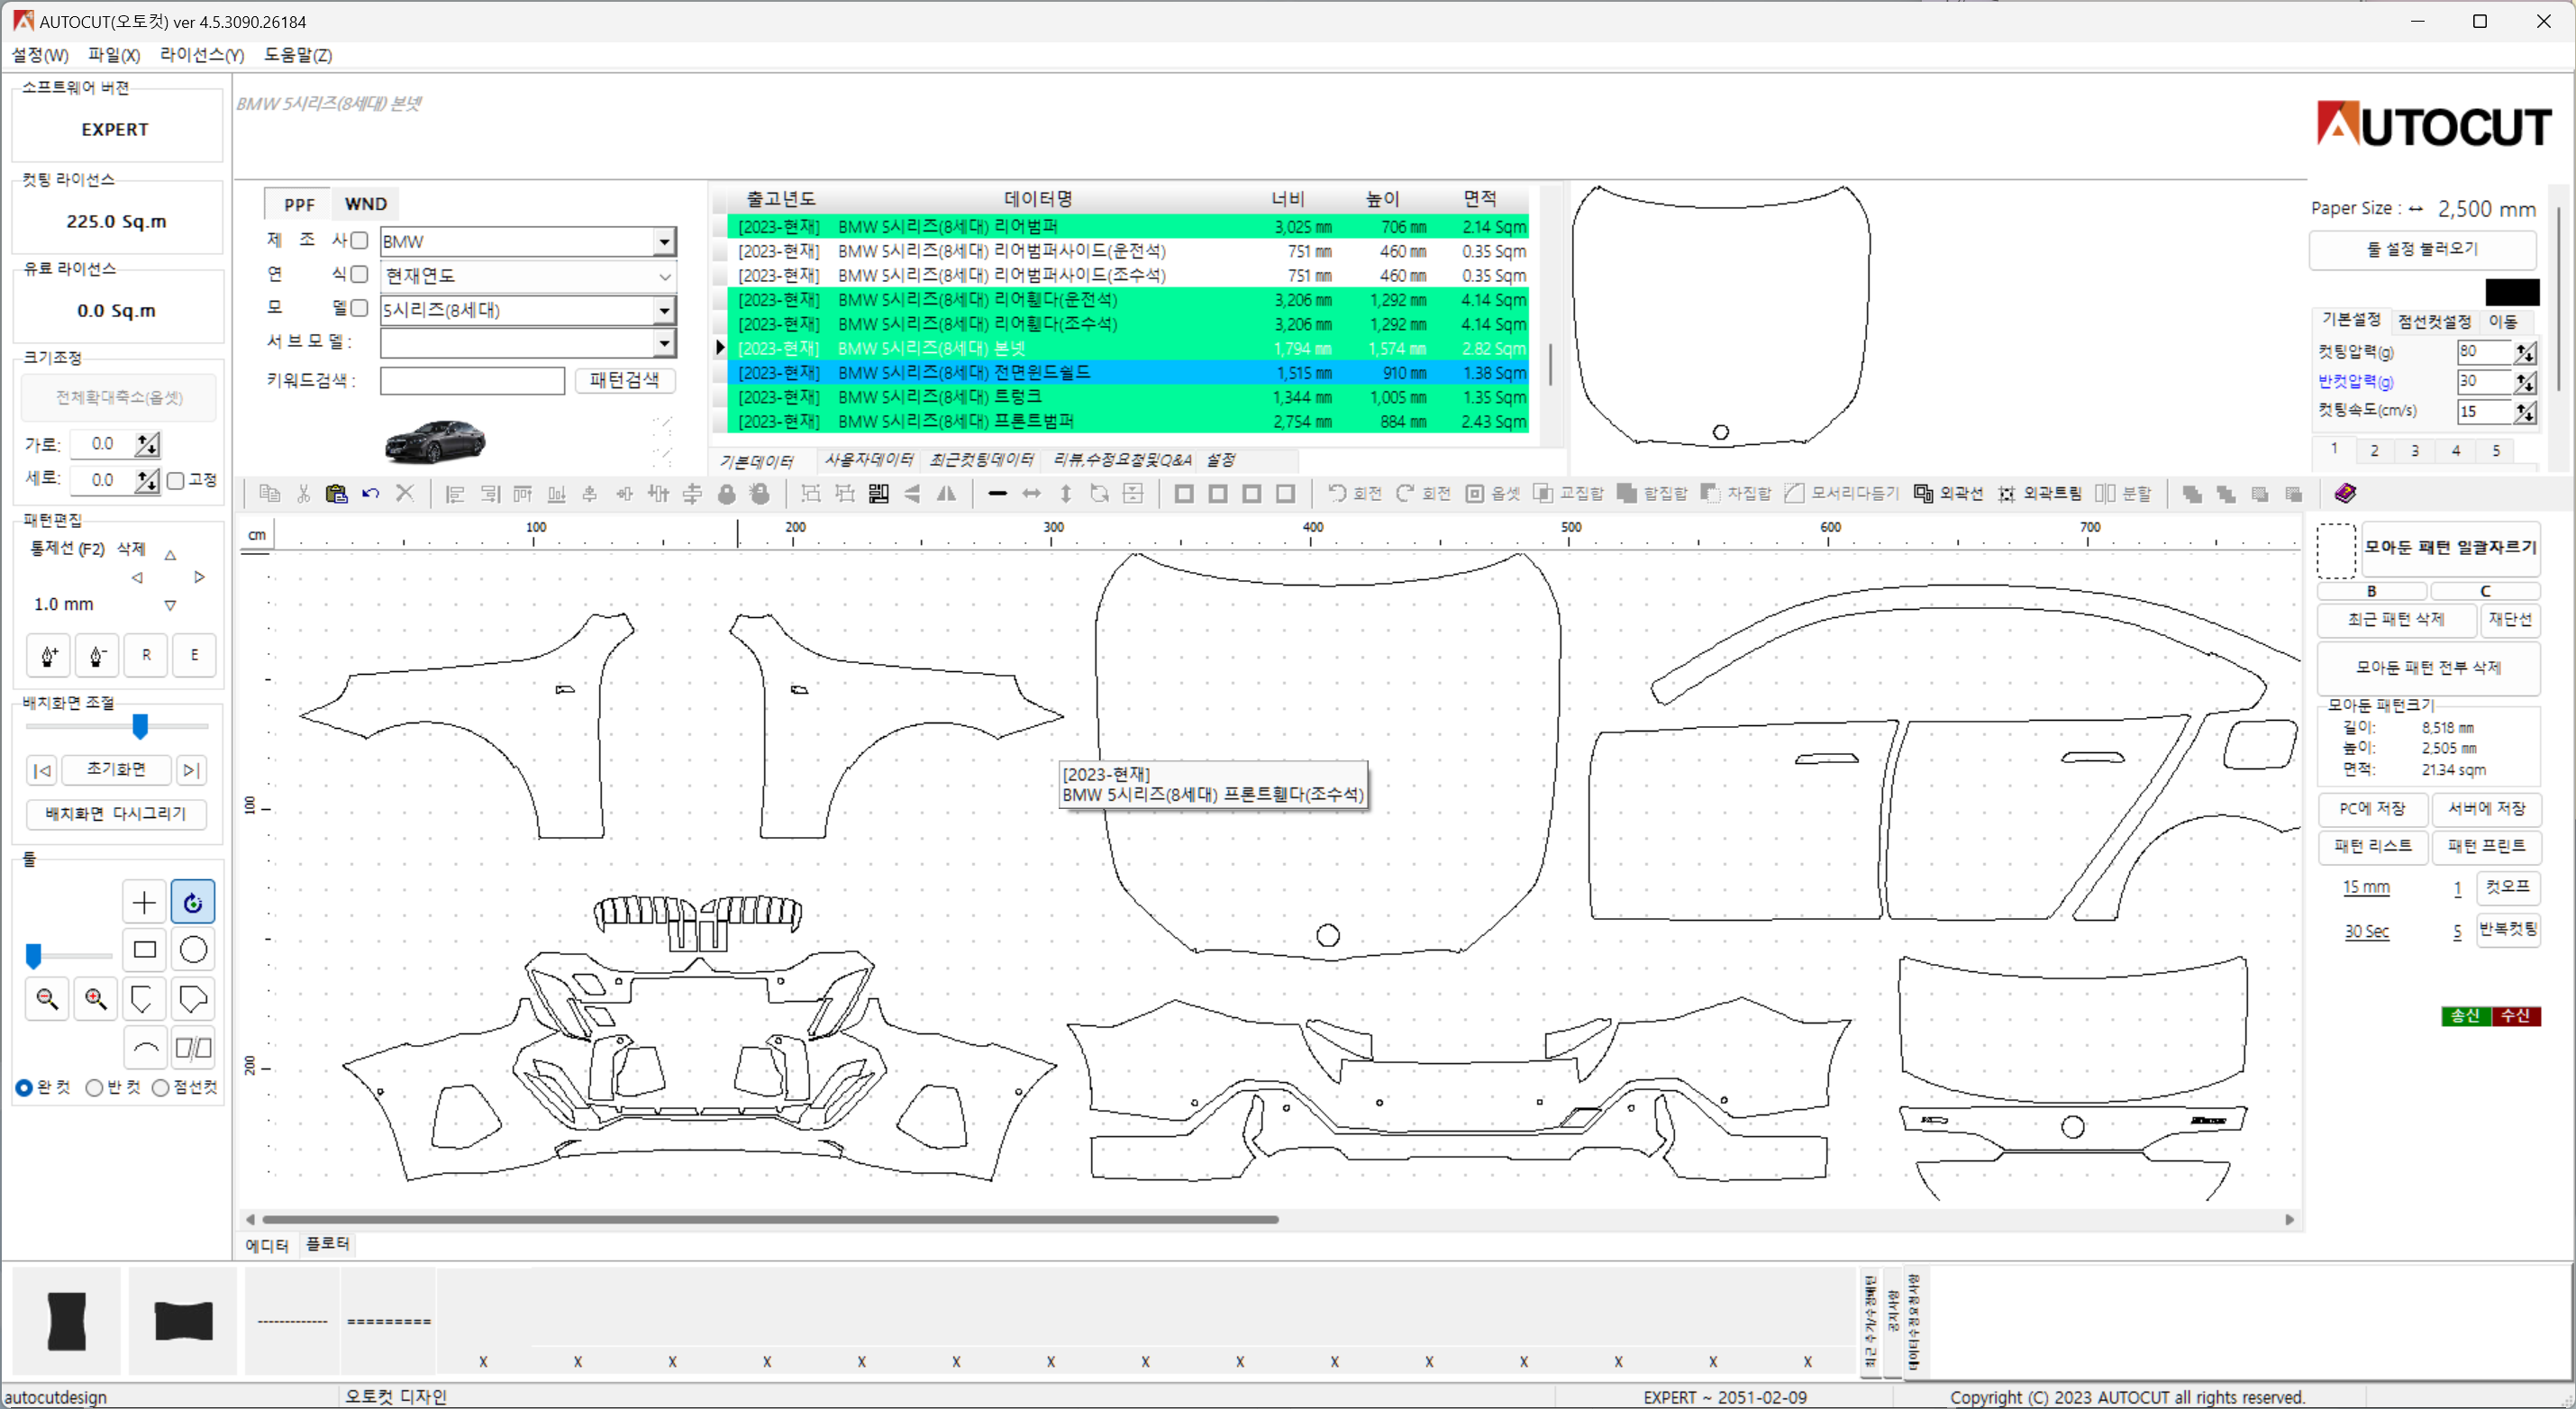This screenshot has height=1409, width=2576.
Task: Click the align left icon
Action: pyautogui.click(x=455, y=493)
